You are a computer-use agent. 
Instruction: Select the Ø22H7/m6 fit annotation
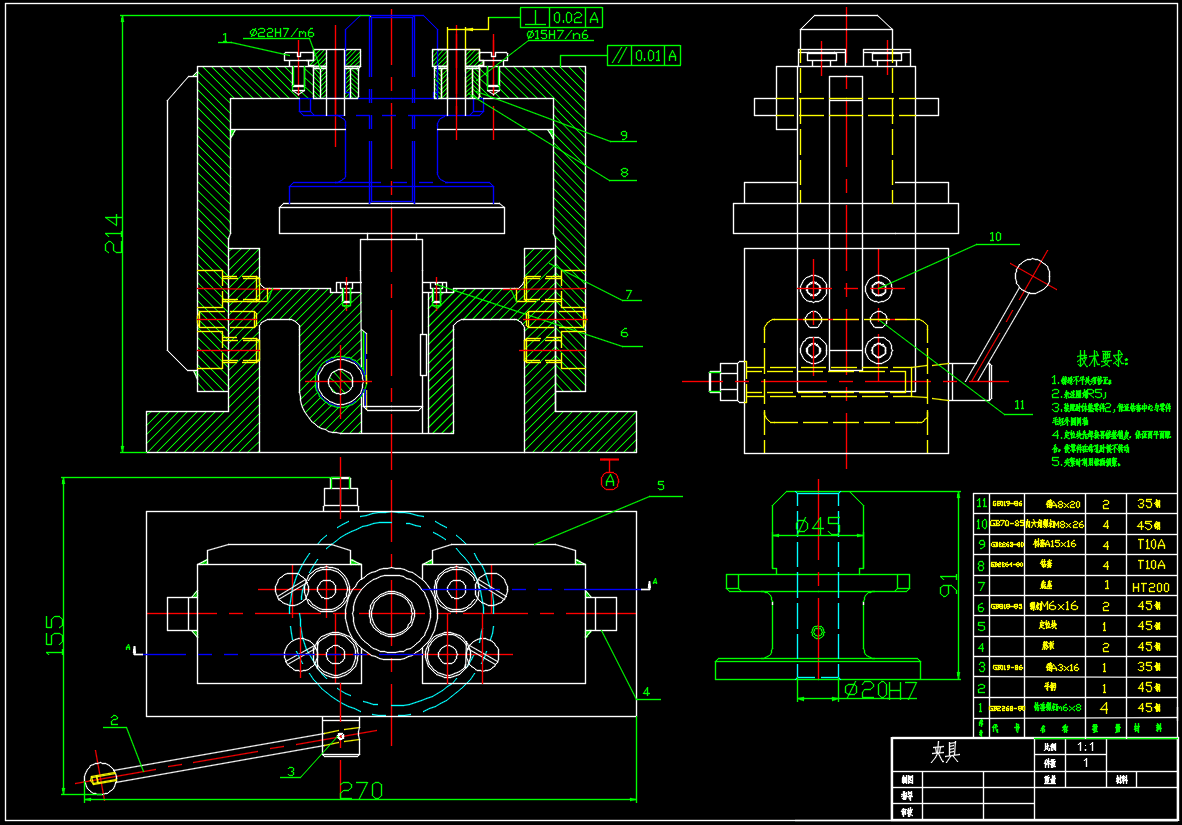pyautogui.click(x=280, y=33)
